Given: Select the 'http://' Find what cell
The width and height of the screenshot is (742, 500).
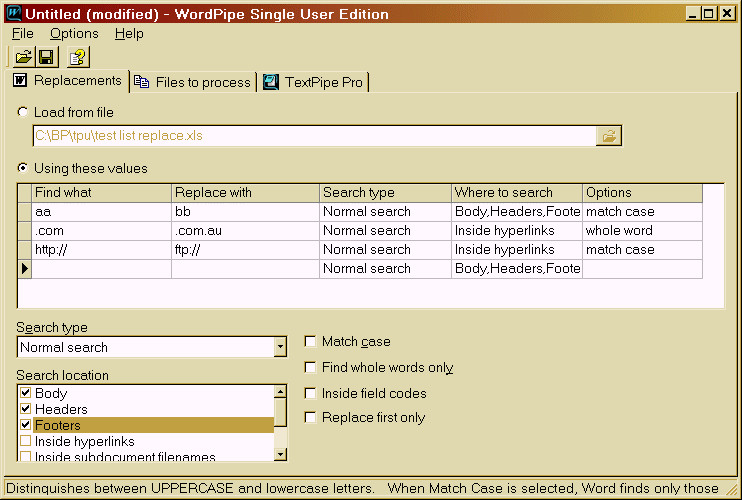Looking at the screenshot, I should point(101,250).
